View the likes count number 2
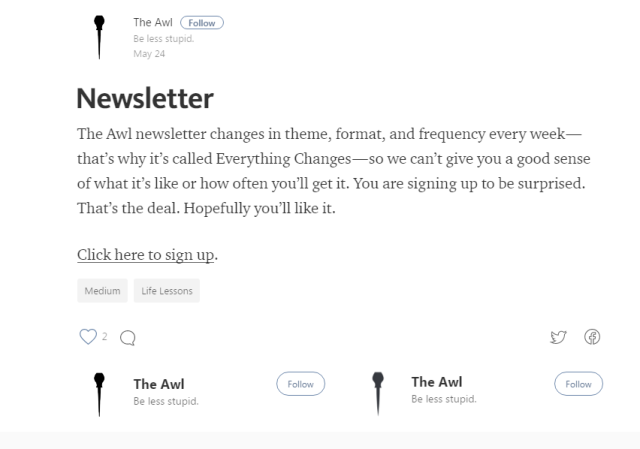 coord(104,337)
